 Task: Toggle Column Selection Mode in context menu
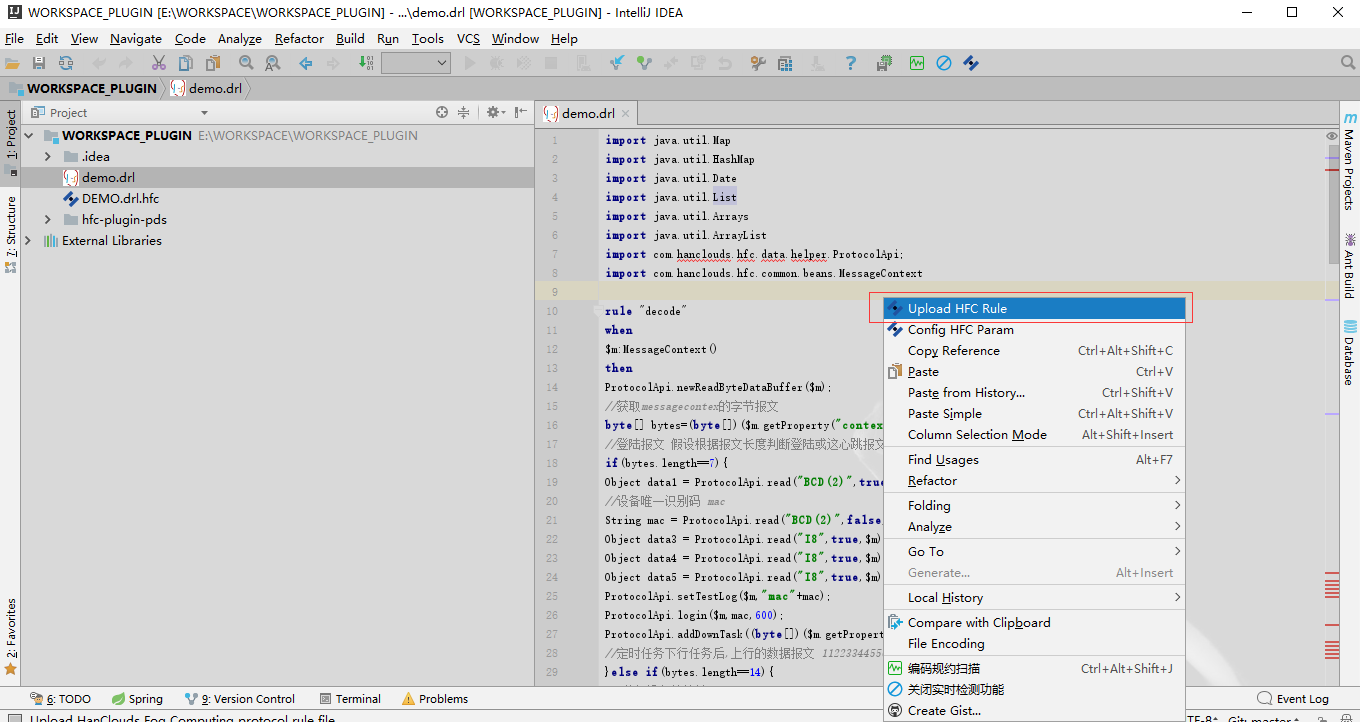1034,435
